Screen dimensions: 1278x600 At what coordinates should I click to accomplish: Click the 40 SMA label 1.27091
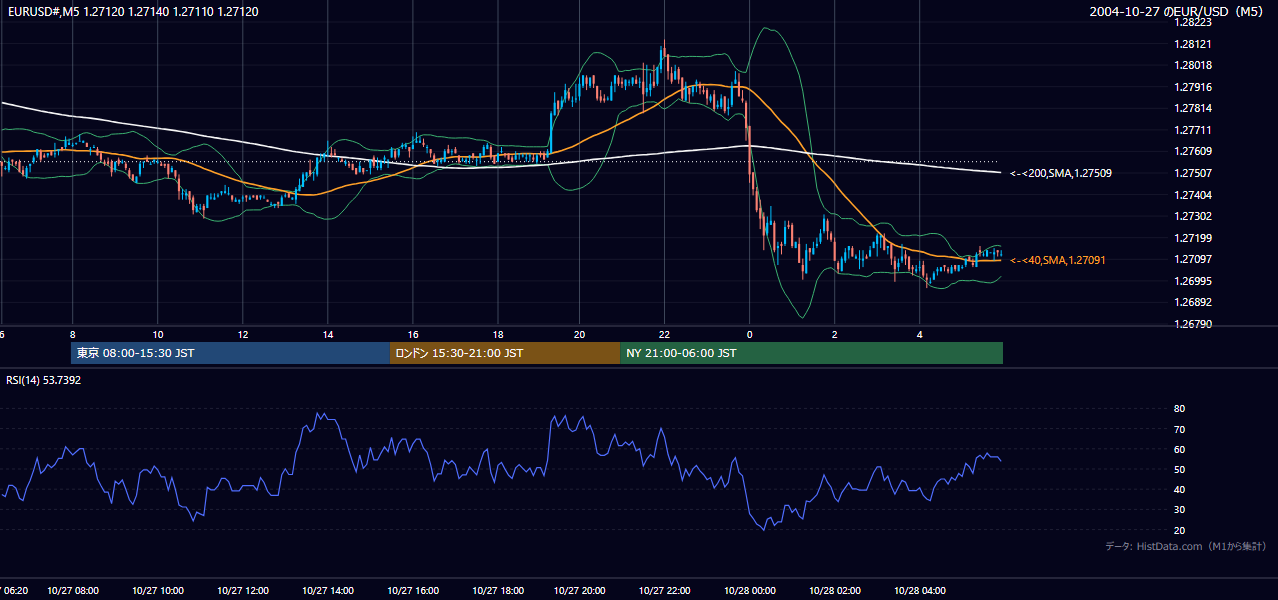(x=1058, y=260)
